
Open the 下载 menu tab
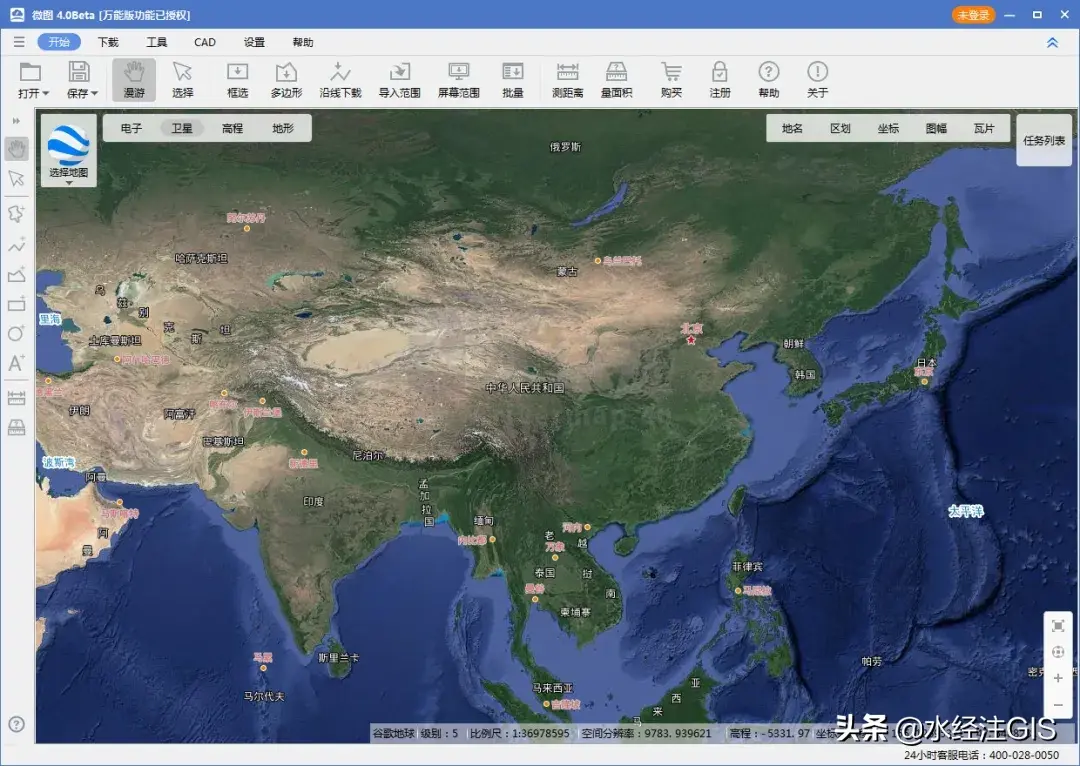[108, 42]
